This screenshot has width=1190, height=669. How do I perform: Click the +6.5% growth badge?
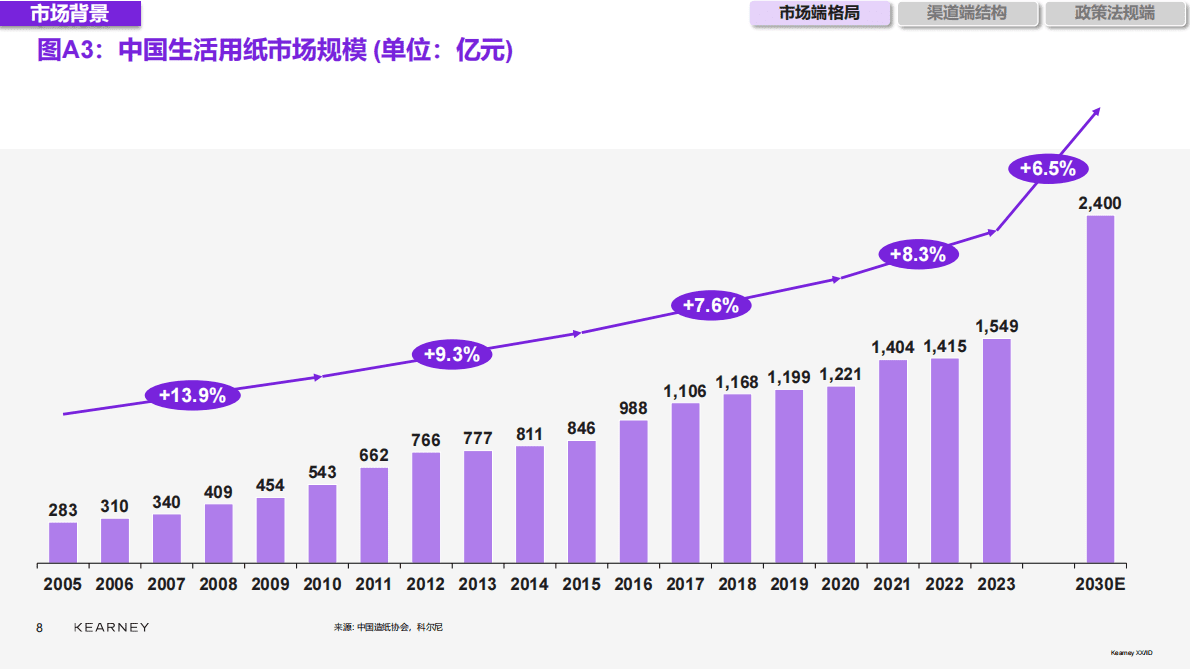[x=1046, y=168]
